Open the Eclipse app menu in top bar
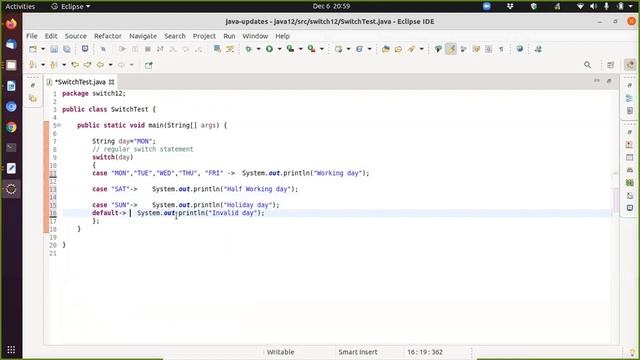Screen dimensions: 640x360 click(x=71, y=7)
